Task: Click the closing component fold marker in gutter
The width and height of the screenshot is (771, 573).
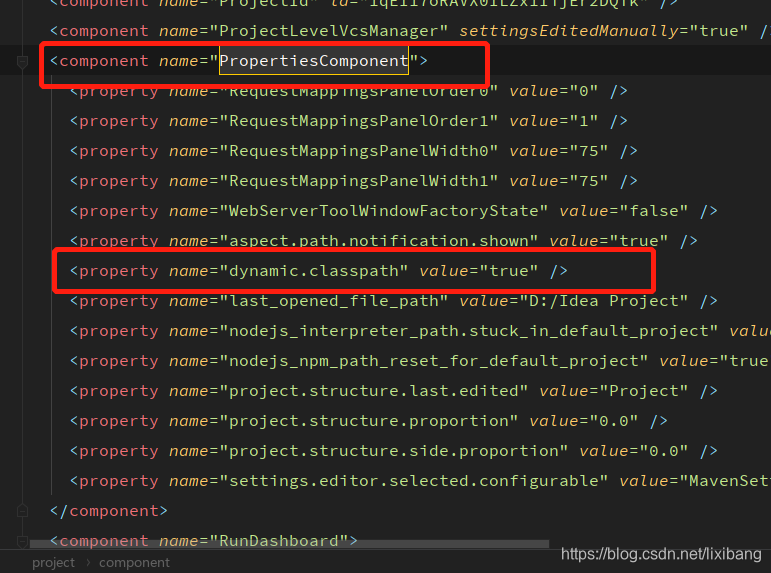Action: pyautogui.click(x=22, y=511)
